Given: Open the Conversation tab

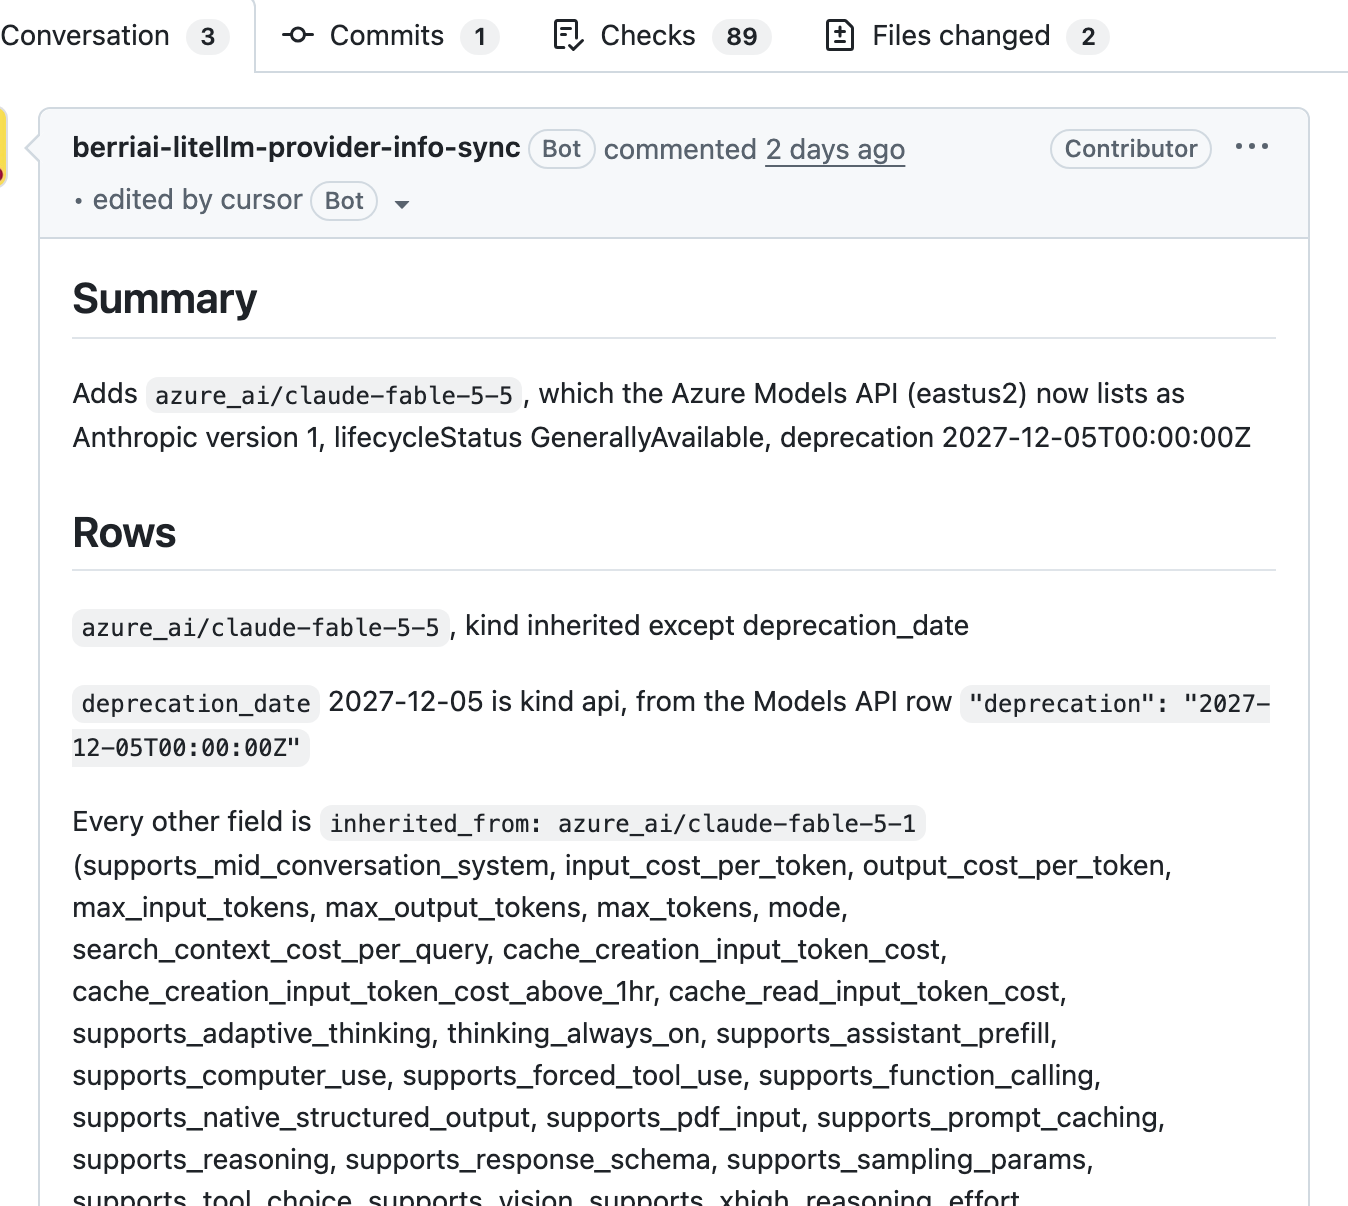Looking at the screenshot, I should click(115, 36).
